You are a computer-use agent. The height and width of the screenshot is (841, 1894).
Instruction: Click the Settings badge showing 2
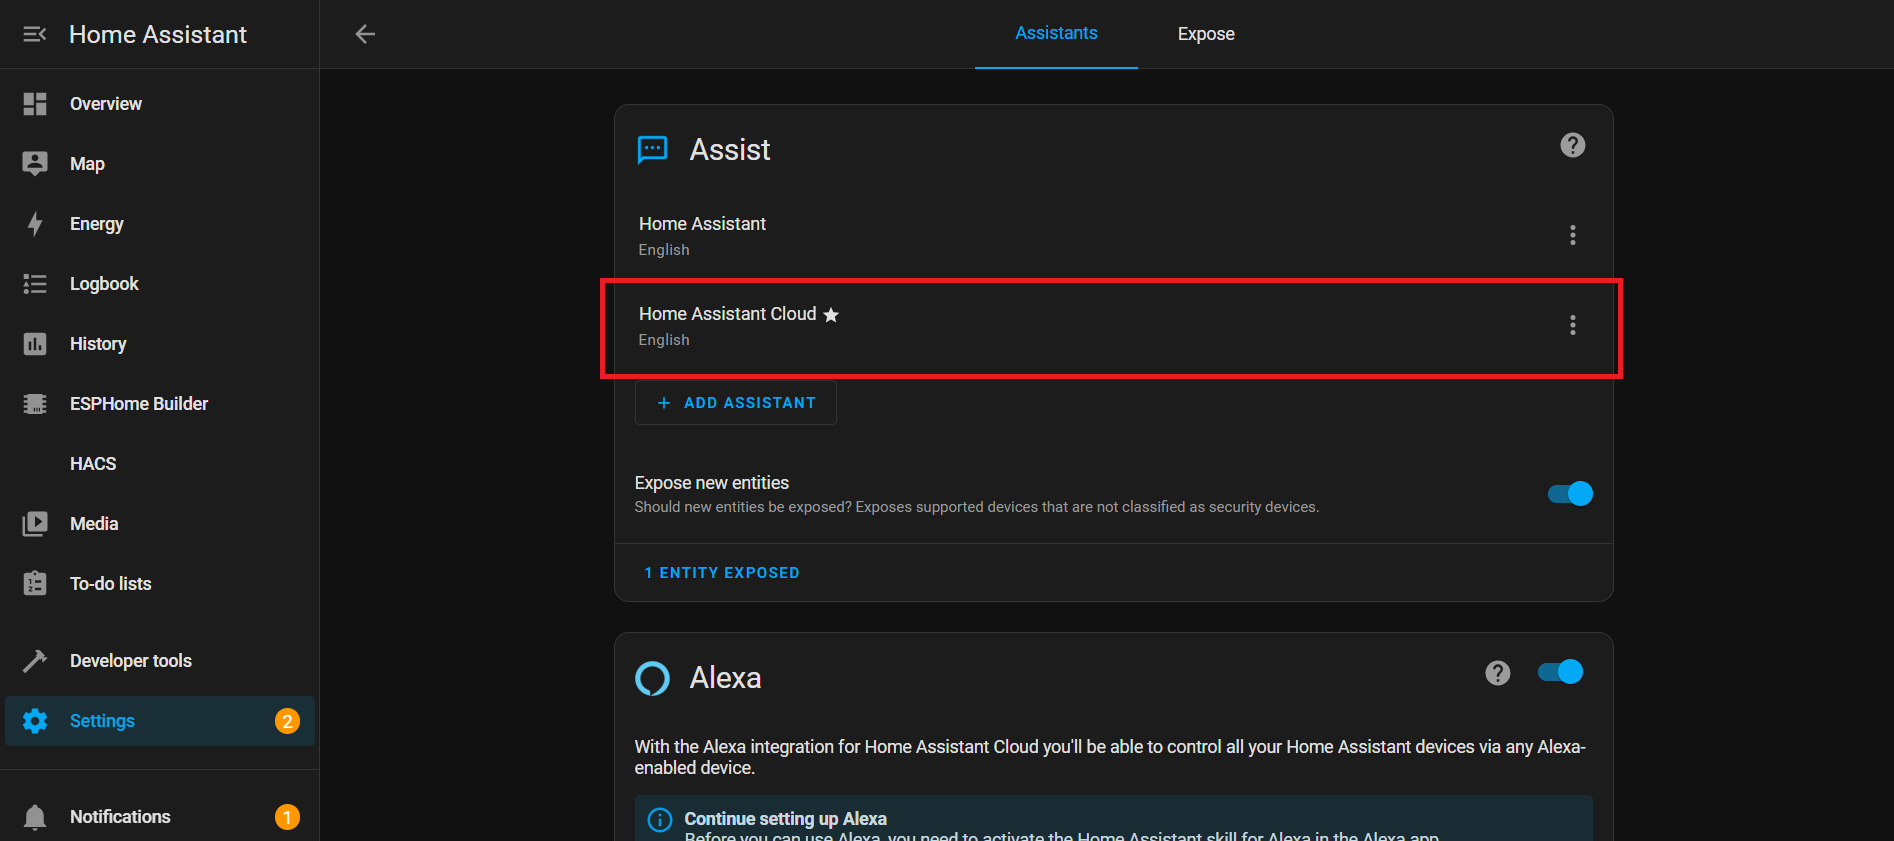click(287, 721)
